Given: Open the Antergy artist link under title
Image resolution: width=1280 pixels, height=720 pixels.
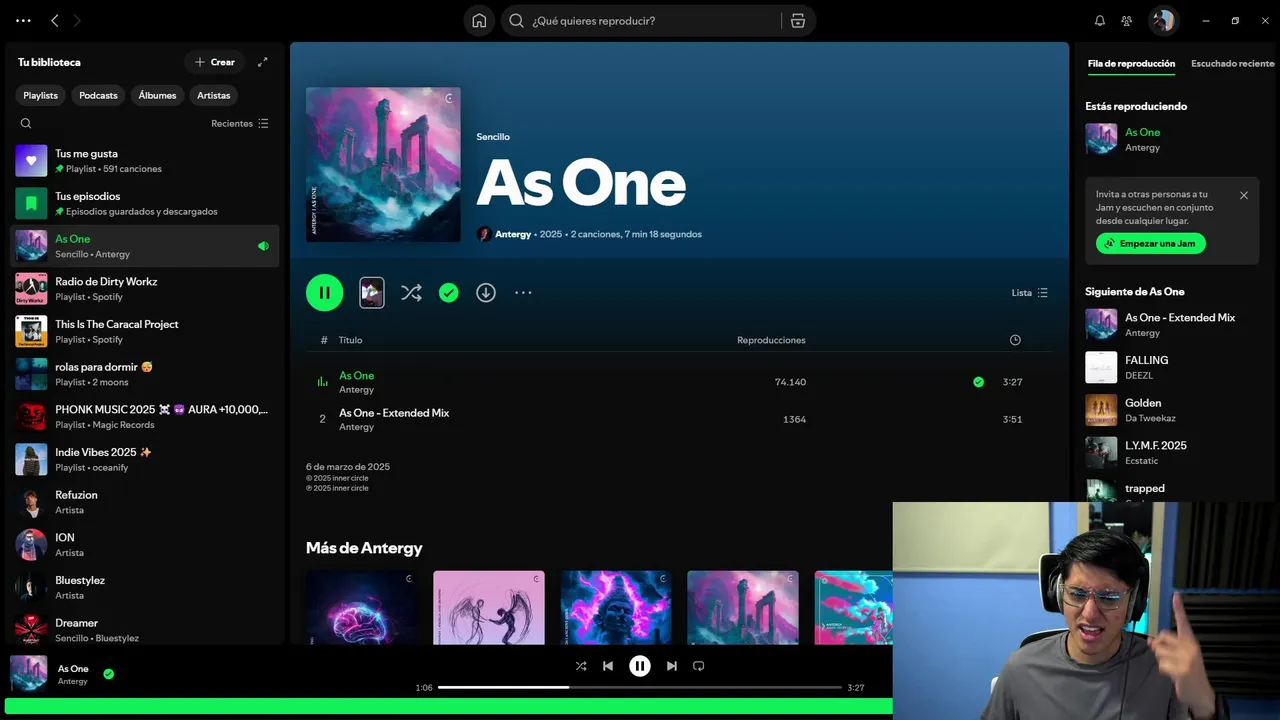Looking at the screenshot, I should (x=513, y=234).
